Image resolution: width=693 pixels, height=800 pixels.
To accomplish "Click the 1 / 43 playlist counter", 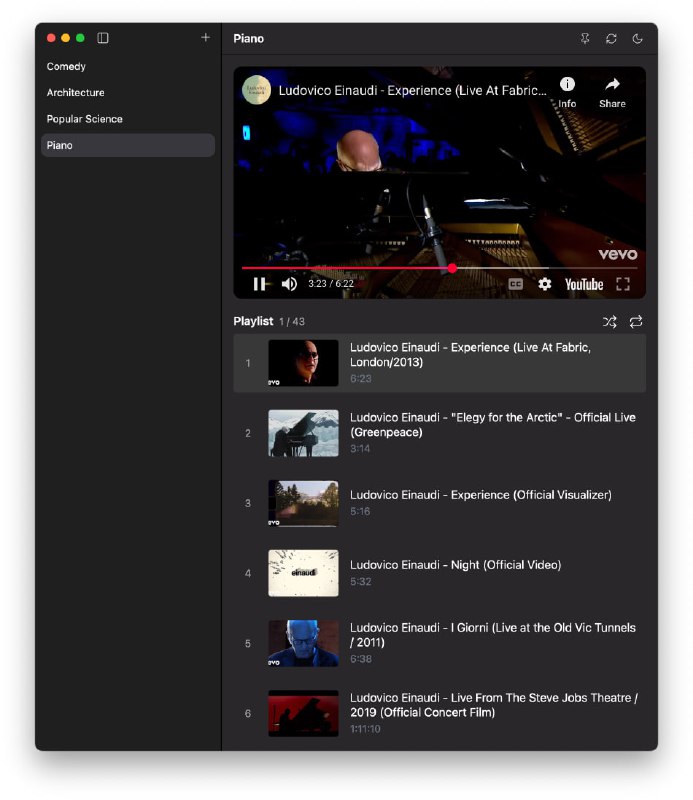I will (x=292, y=322).
